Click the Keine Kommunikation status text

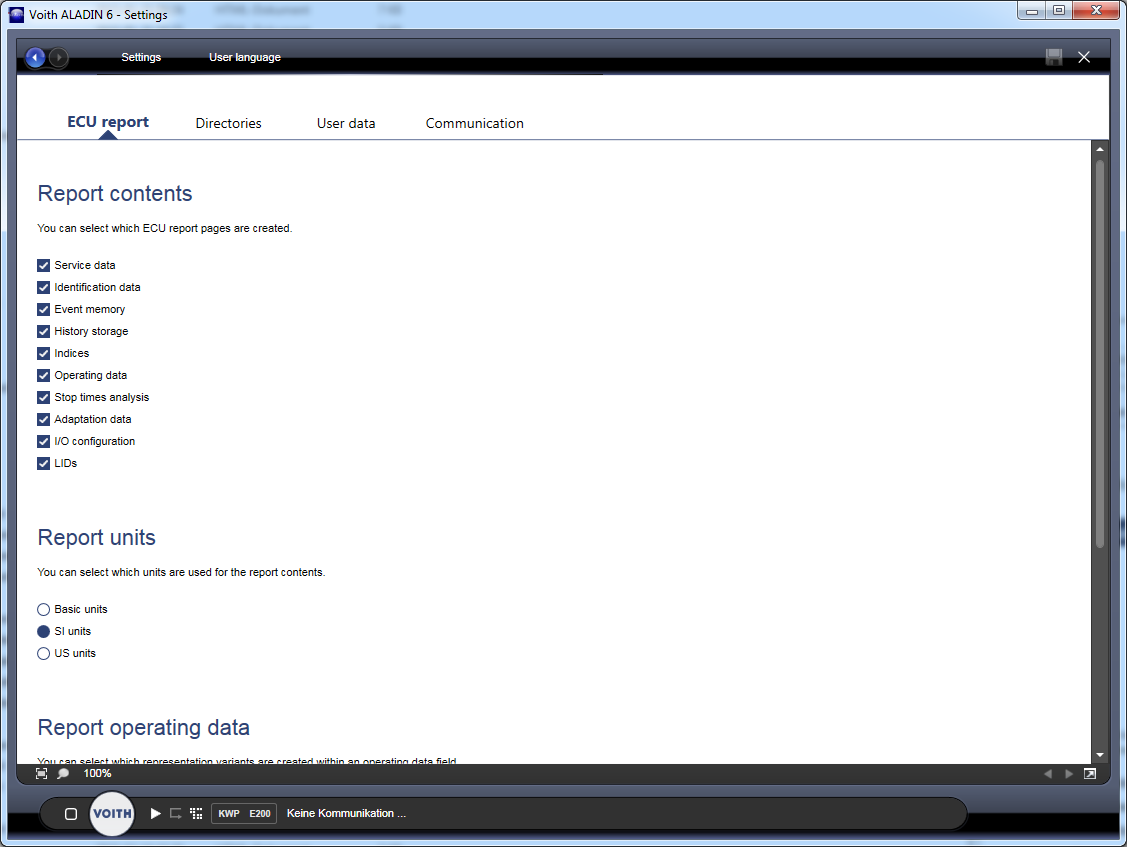346,813
